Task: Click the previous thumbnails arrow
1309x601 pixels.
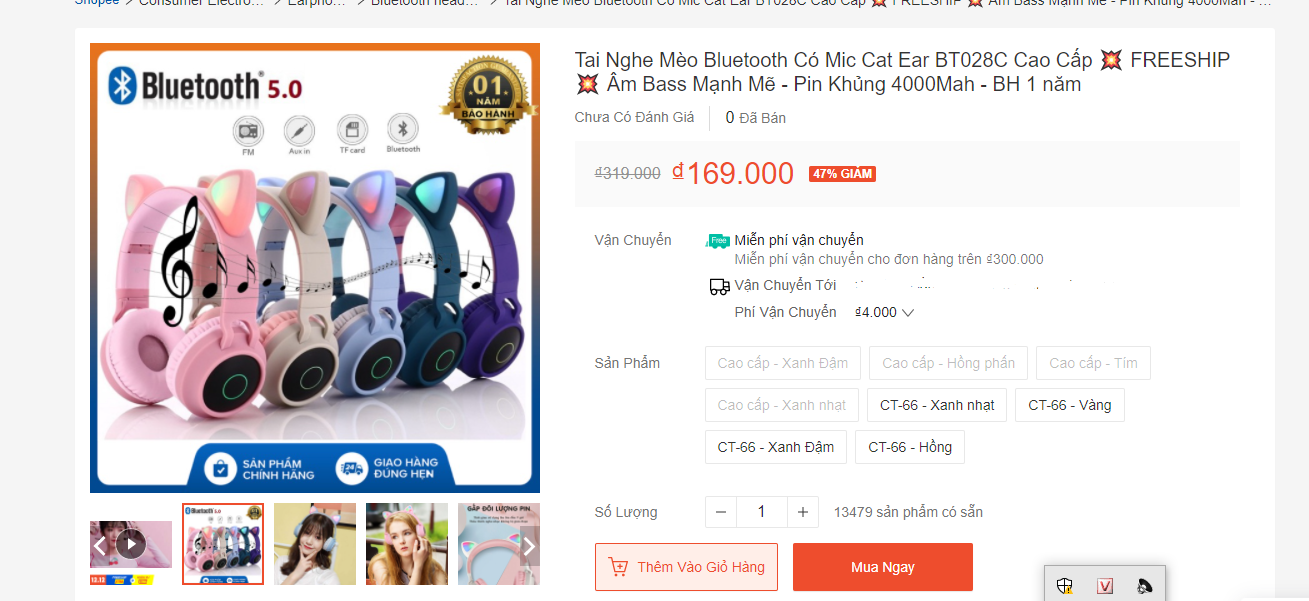Action: 100,546
